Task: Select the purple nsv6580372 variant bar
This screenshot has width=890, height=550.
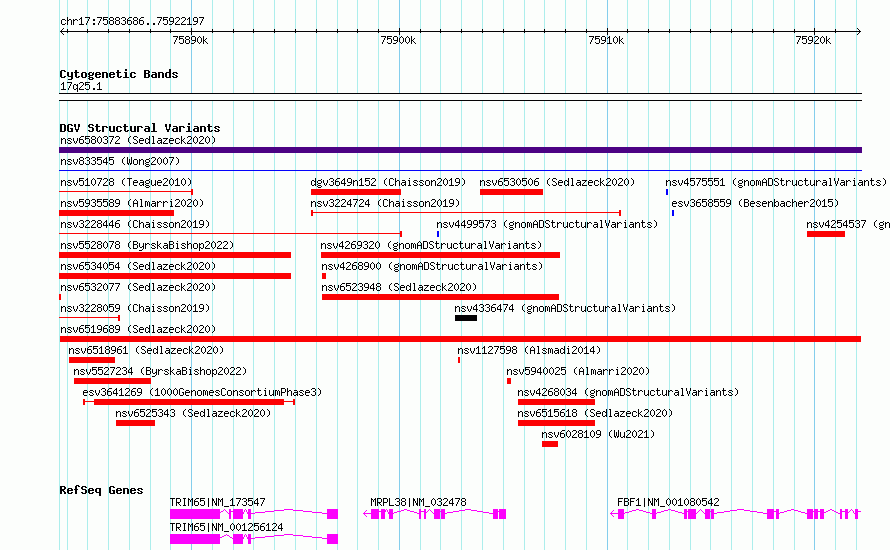Action: 460,150
